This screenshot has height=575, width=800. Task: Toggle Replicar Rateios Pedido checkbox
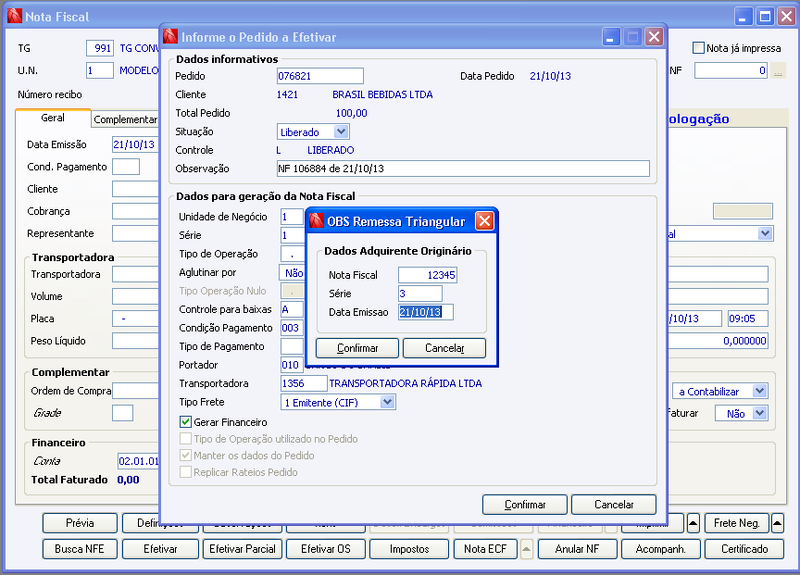(x=185, y=472)
